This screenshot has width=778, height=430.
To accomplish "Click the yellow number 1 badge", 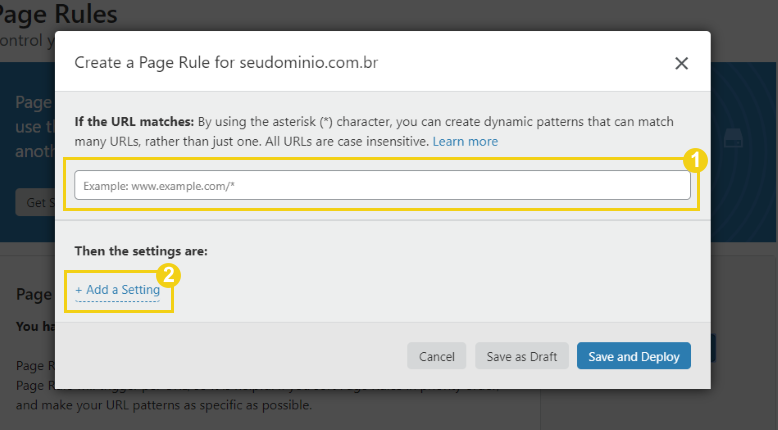I will point(695,160).
